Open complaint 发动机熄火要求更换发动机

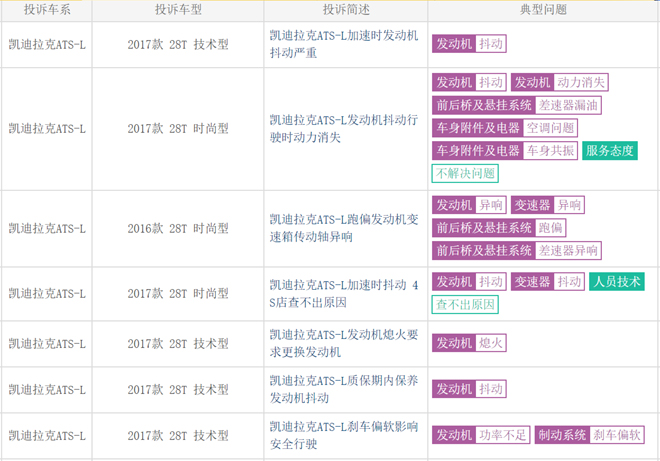344,343
